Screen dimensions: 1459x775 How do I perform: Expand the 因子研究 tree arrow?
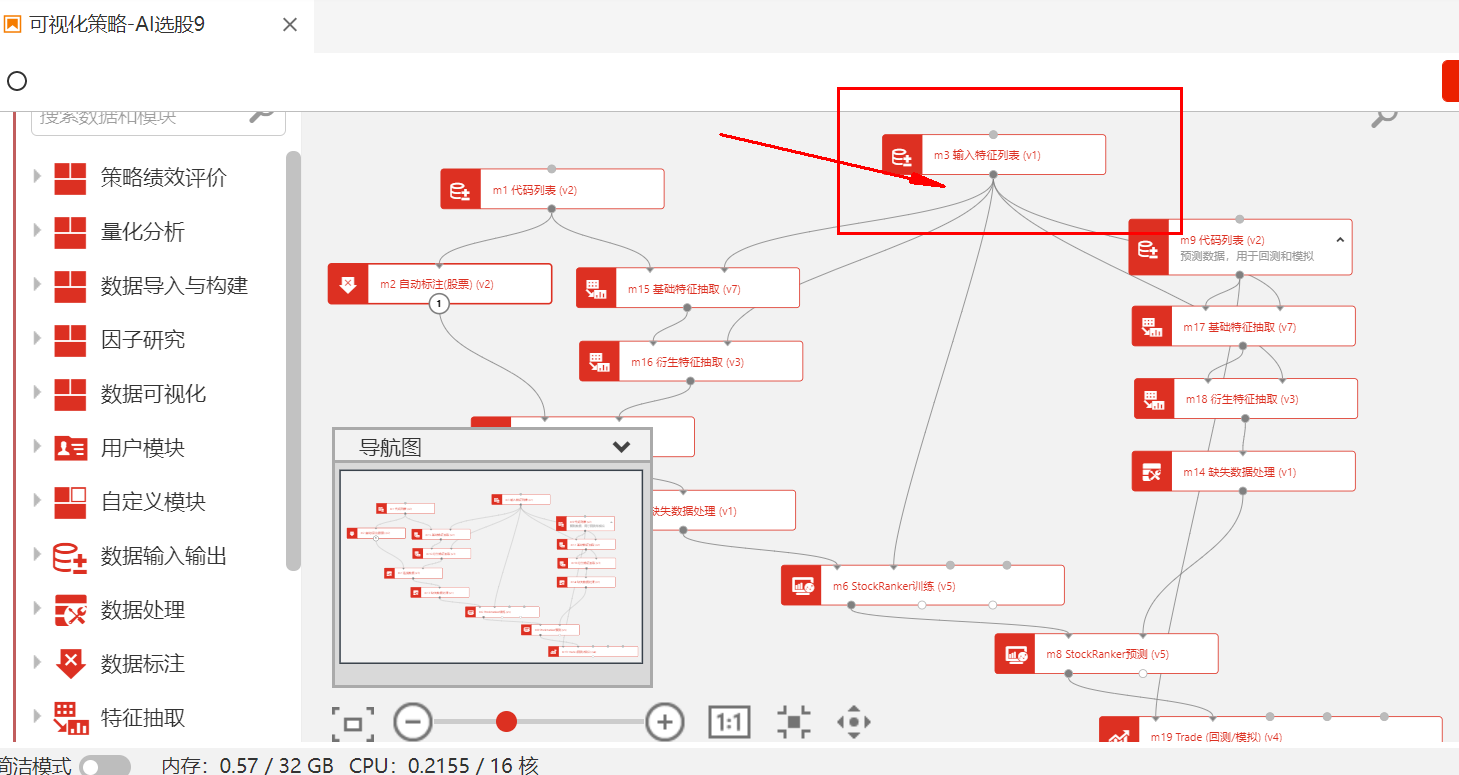pyautogui.click(x=37, y=339)
